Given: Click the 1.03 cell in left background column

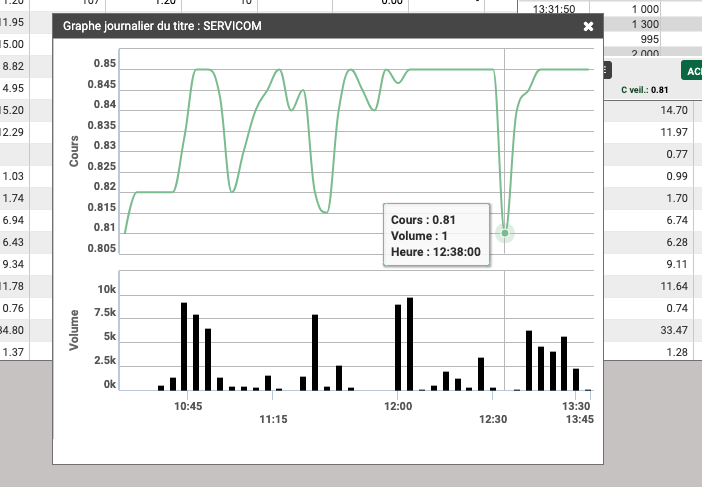Looking at the screenshot, I should tap(13, 176).
